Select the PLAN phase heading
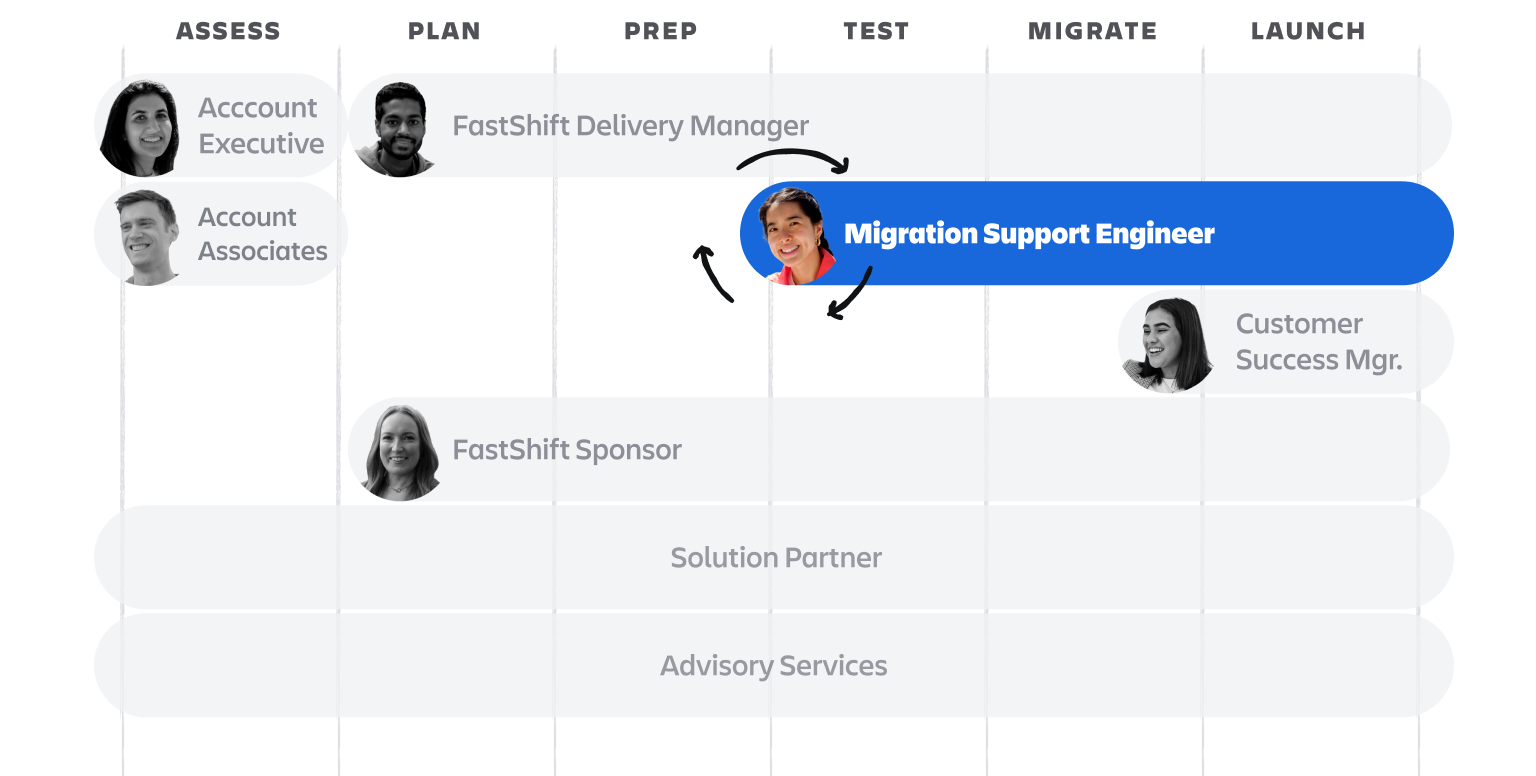The width and height of the screenshot is (1536, 776). pyautogui.click(x=444, y=31)
